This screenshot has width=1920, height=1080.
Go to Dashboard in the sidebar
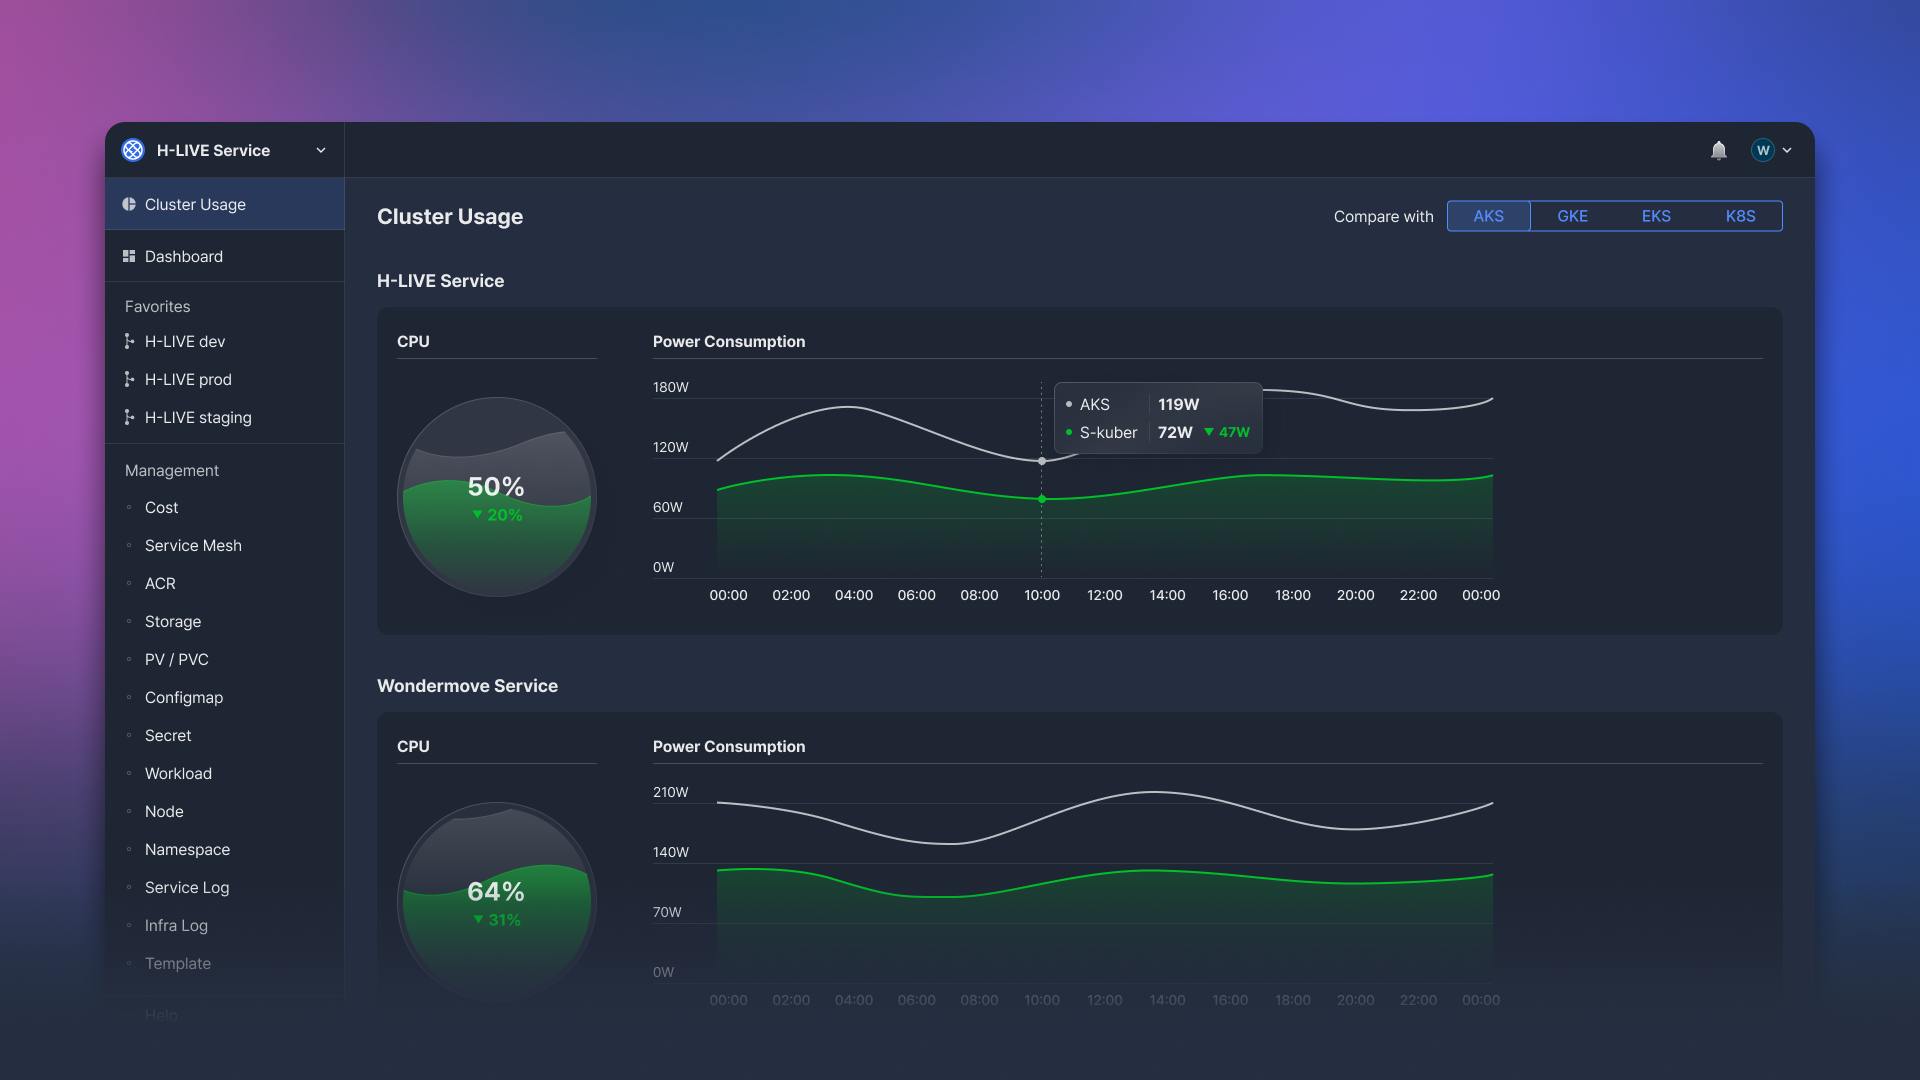pyautogui.click(x=225, y=256)
